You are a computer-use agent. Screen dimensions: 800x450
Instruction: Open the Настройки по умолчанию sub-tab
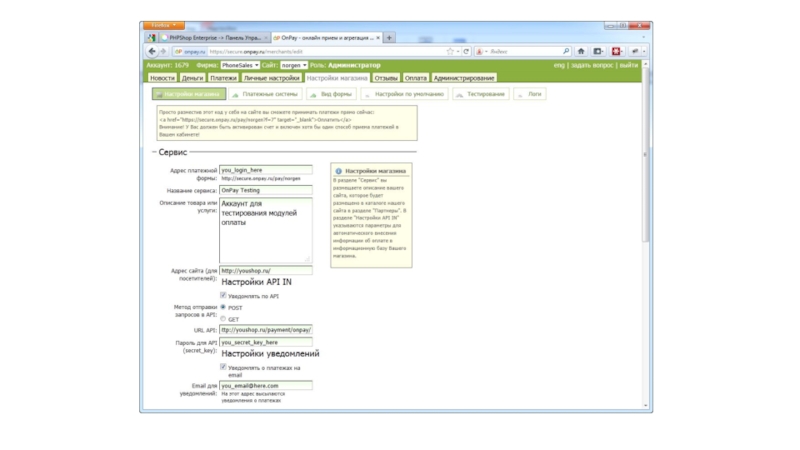coord(405,94)
